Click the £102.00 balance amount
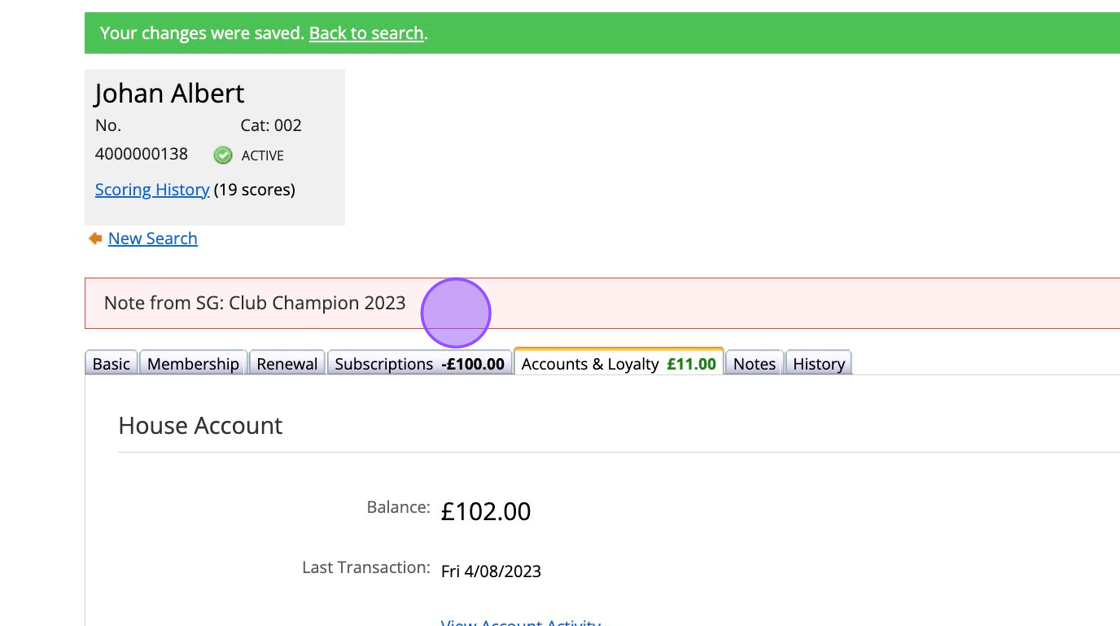Image resolution: width=1120 pixels, height=626 pixels. click(486, 511)
